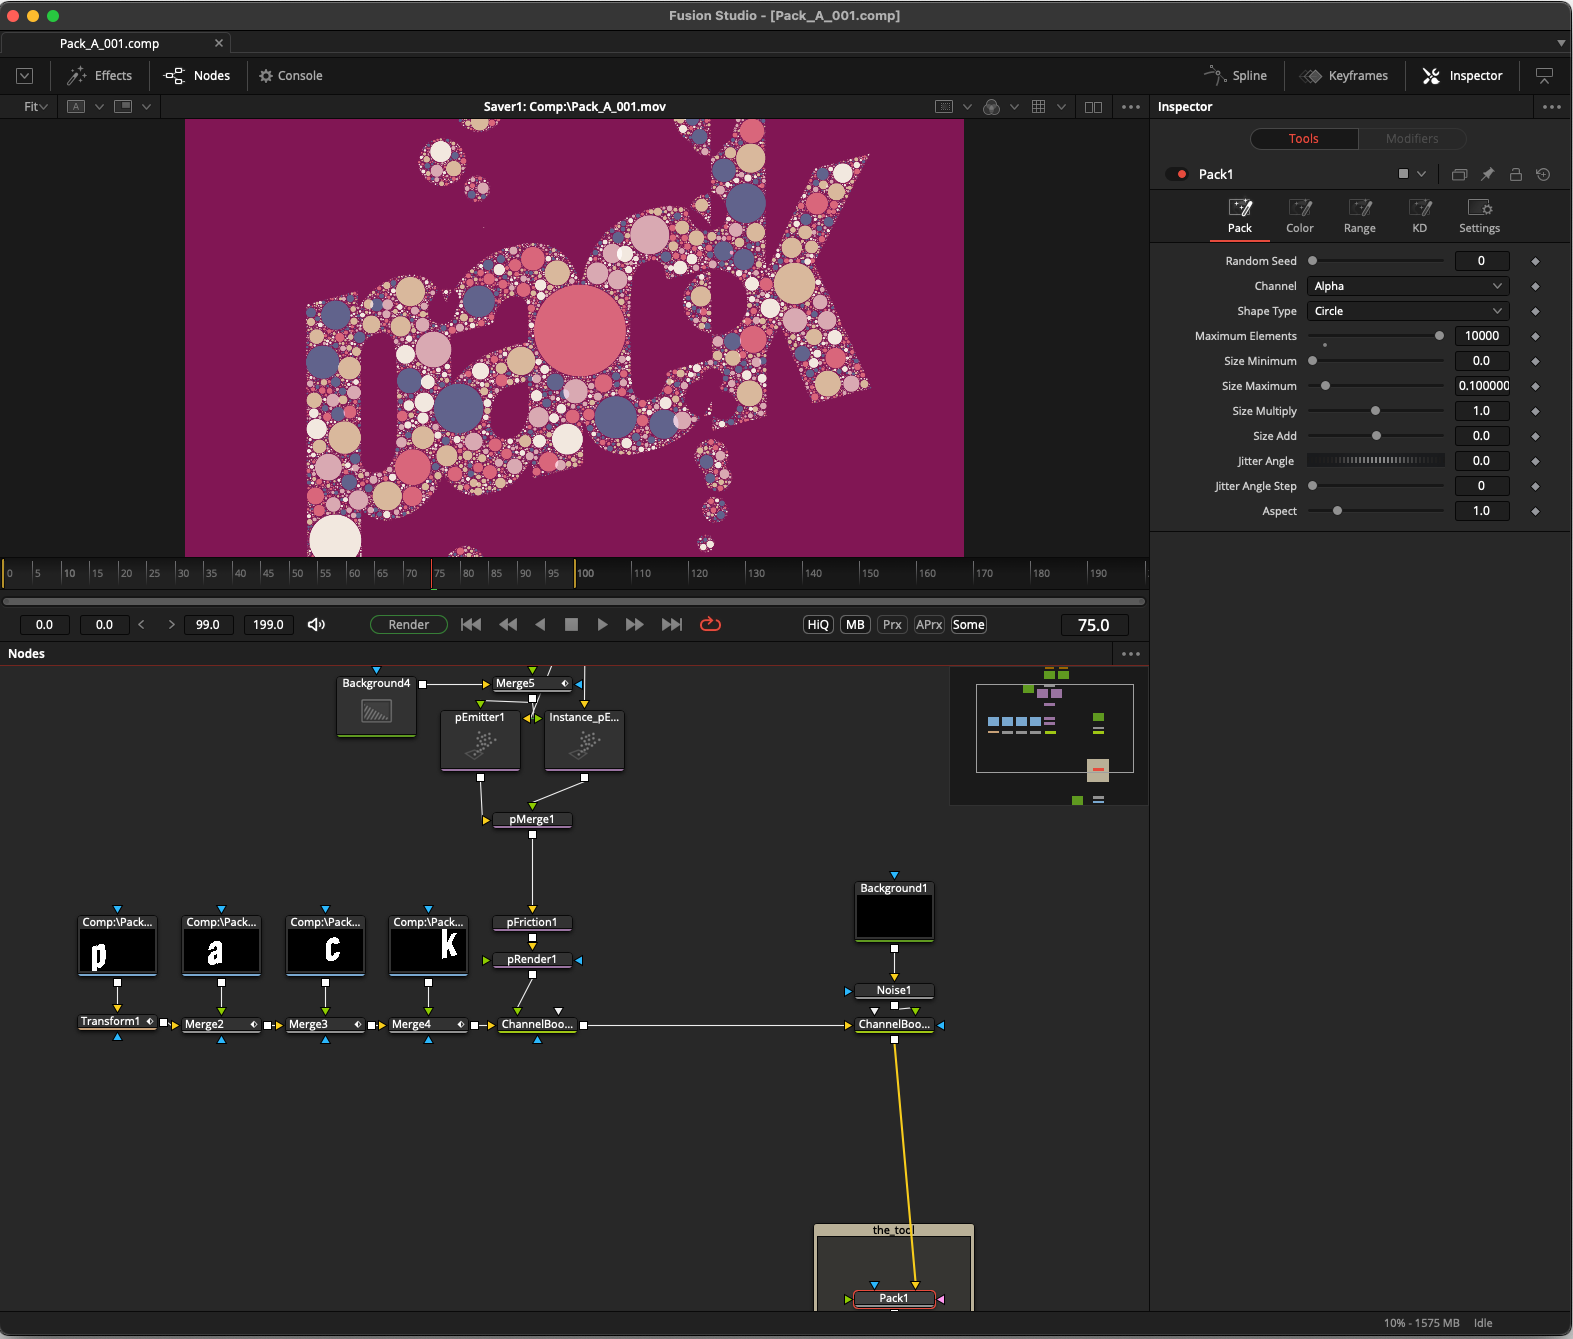This screenshot has height=1339, width=1573.
Task: Click the current time field showing 75.0
Action: coord(1094,625)
